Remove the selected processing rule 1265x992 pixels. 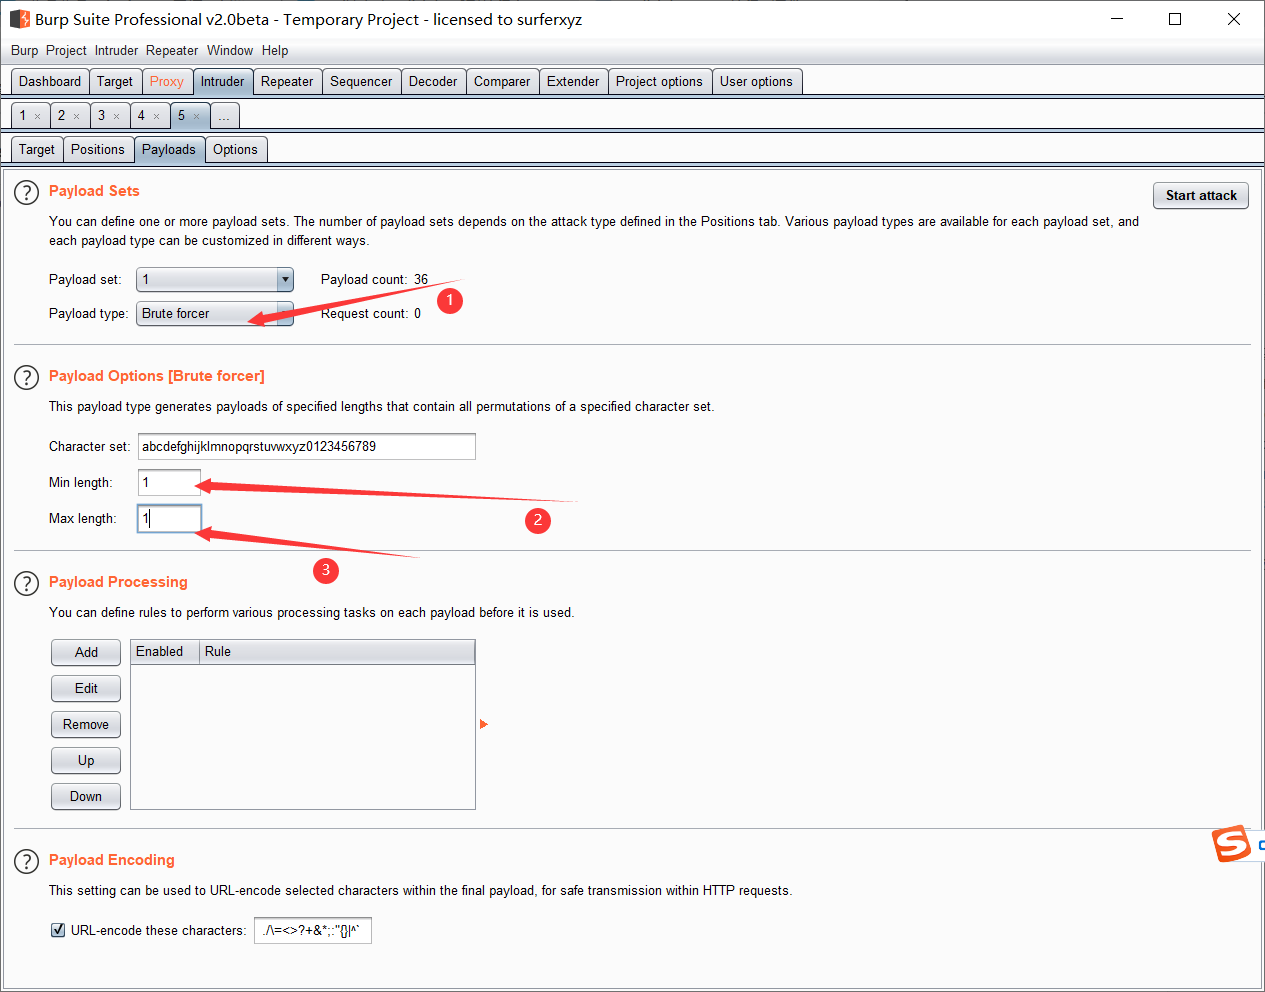click(x=86, y=724)
